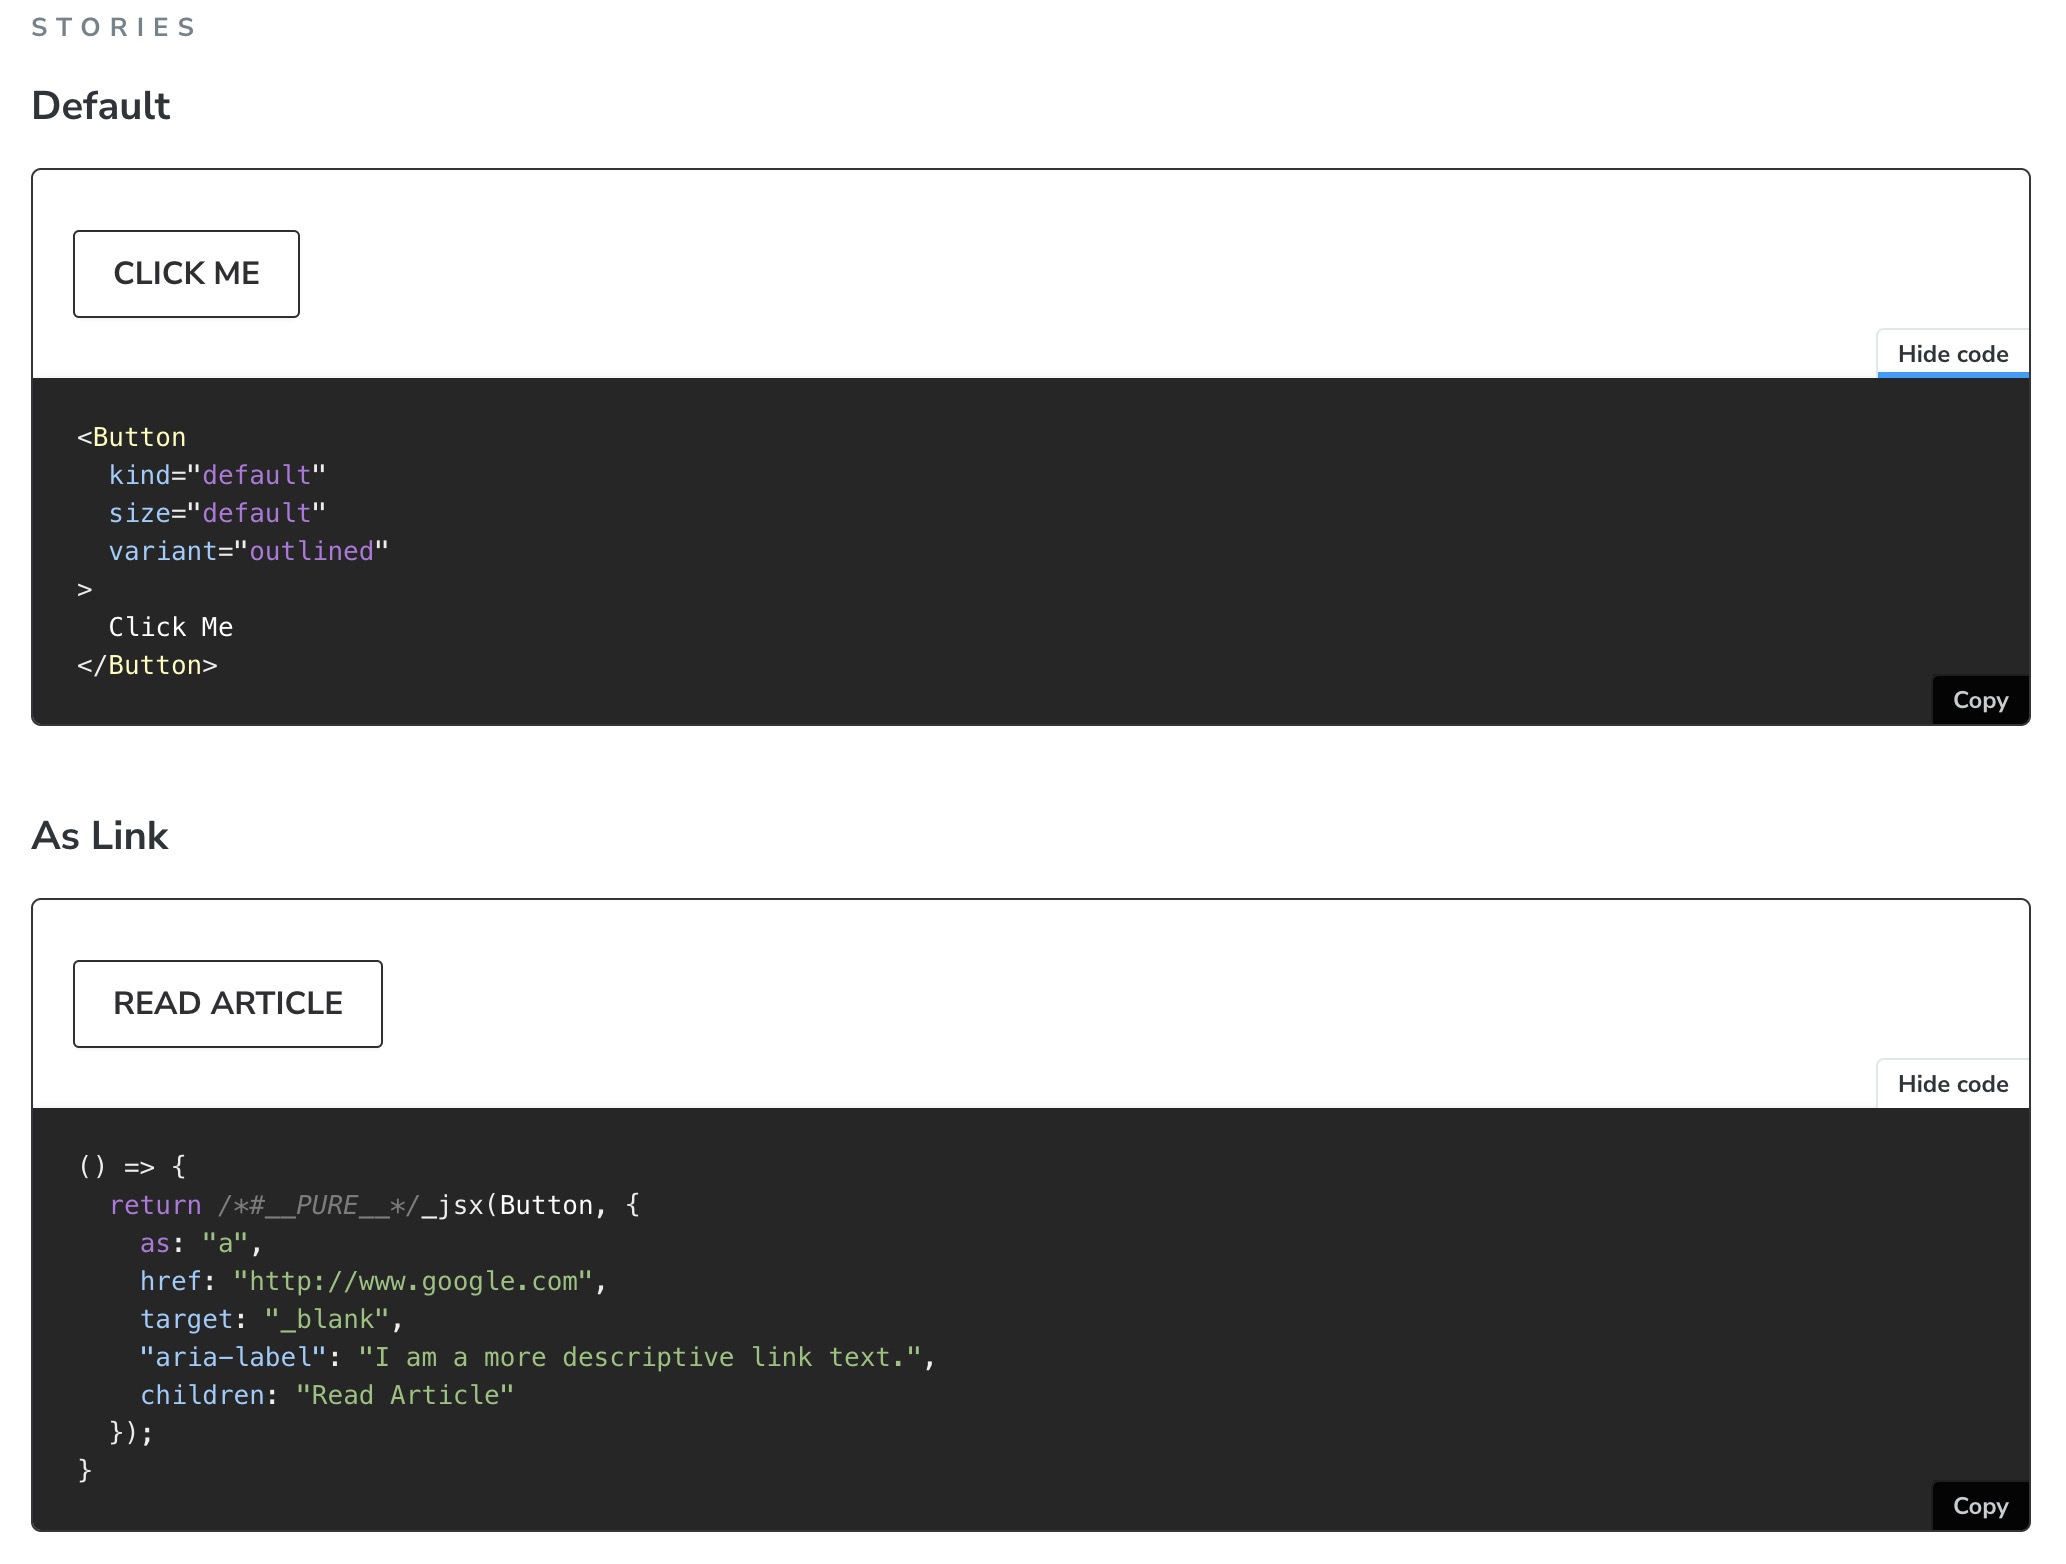Click the target "_blank" code line
This screenshot has width=2066, height=1564.
pos(271,1319)
